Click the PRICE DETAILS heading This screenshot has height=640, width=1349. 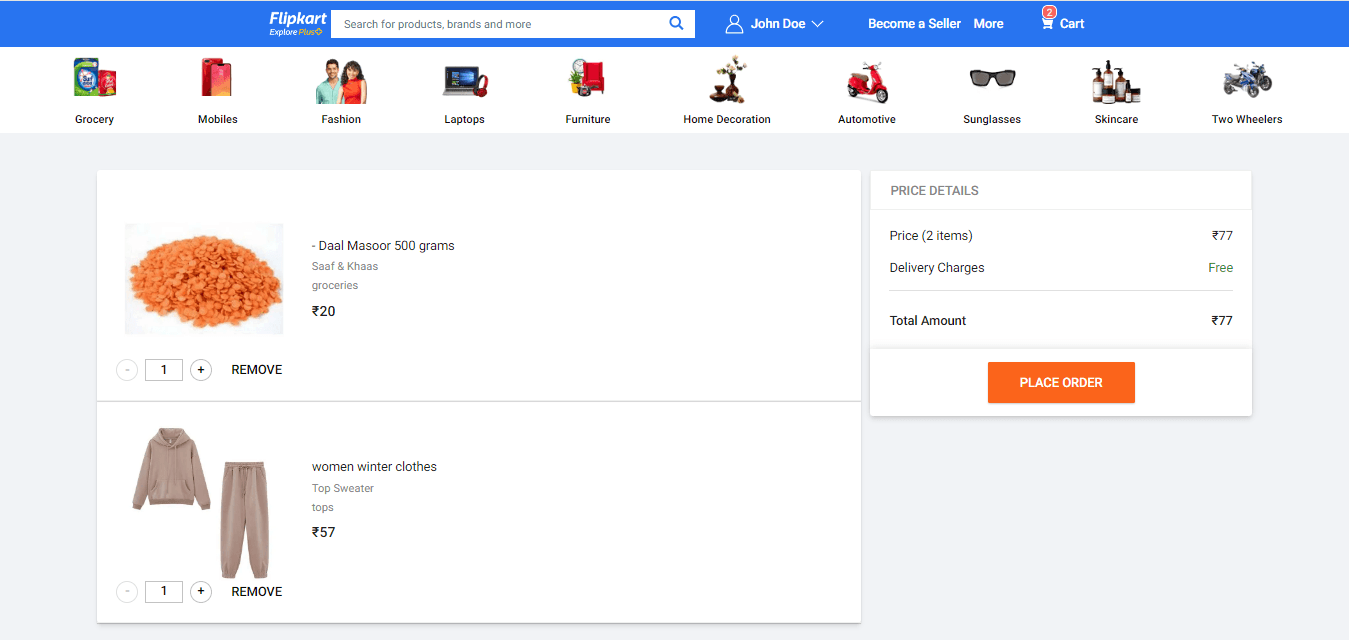(x=934, y=191)
